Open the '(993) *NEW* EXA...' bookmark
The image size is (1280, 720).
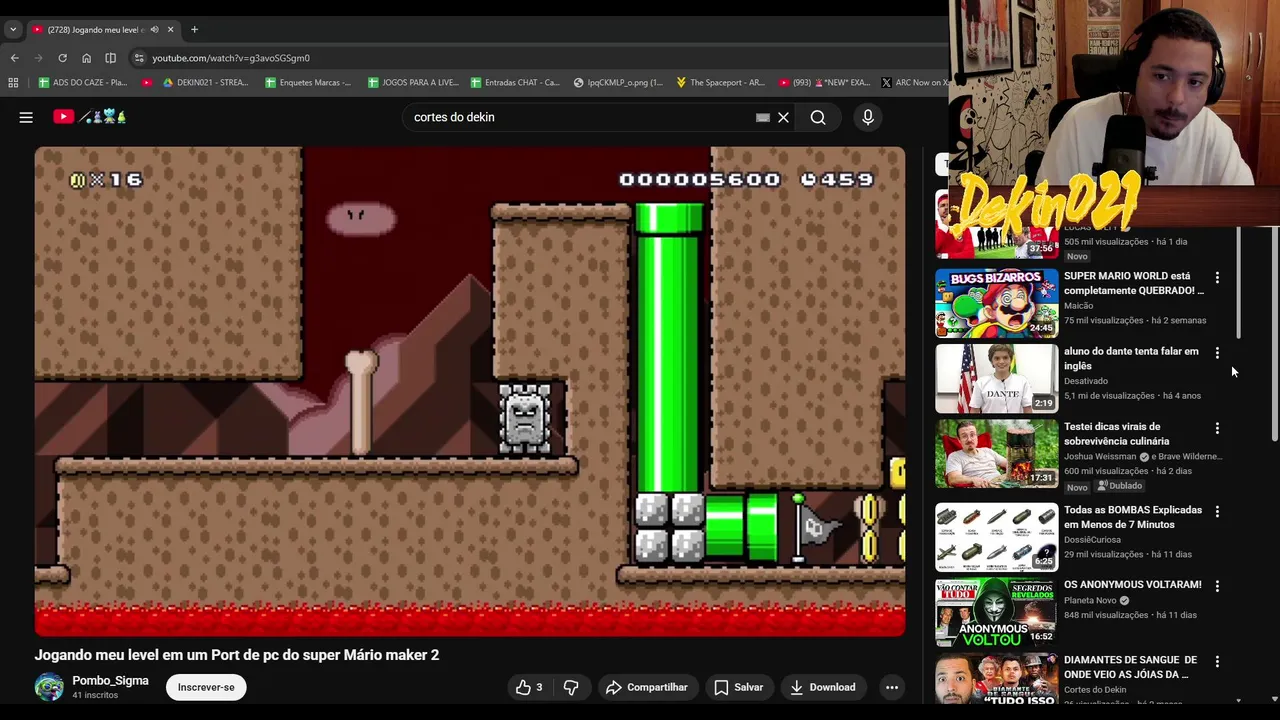pos(824,83)
